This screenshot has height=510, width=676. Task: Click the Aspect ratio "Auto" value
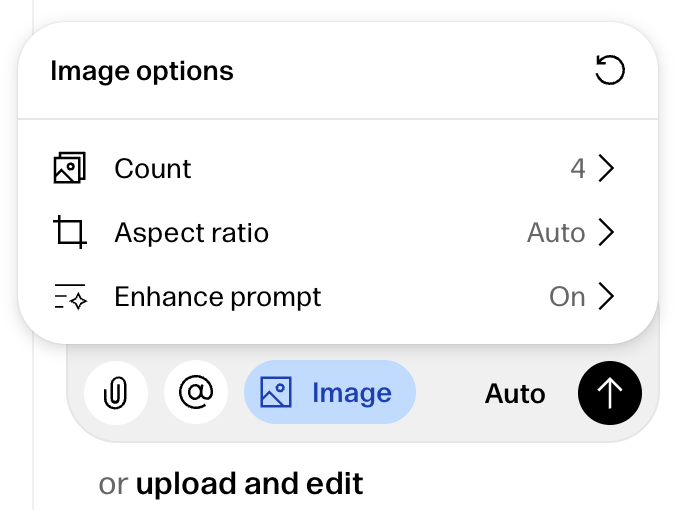tap(556, 233)
